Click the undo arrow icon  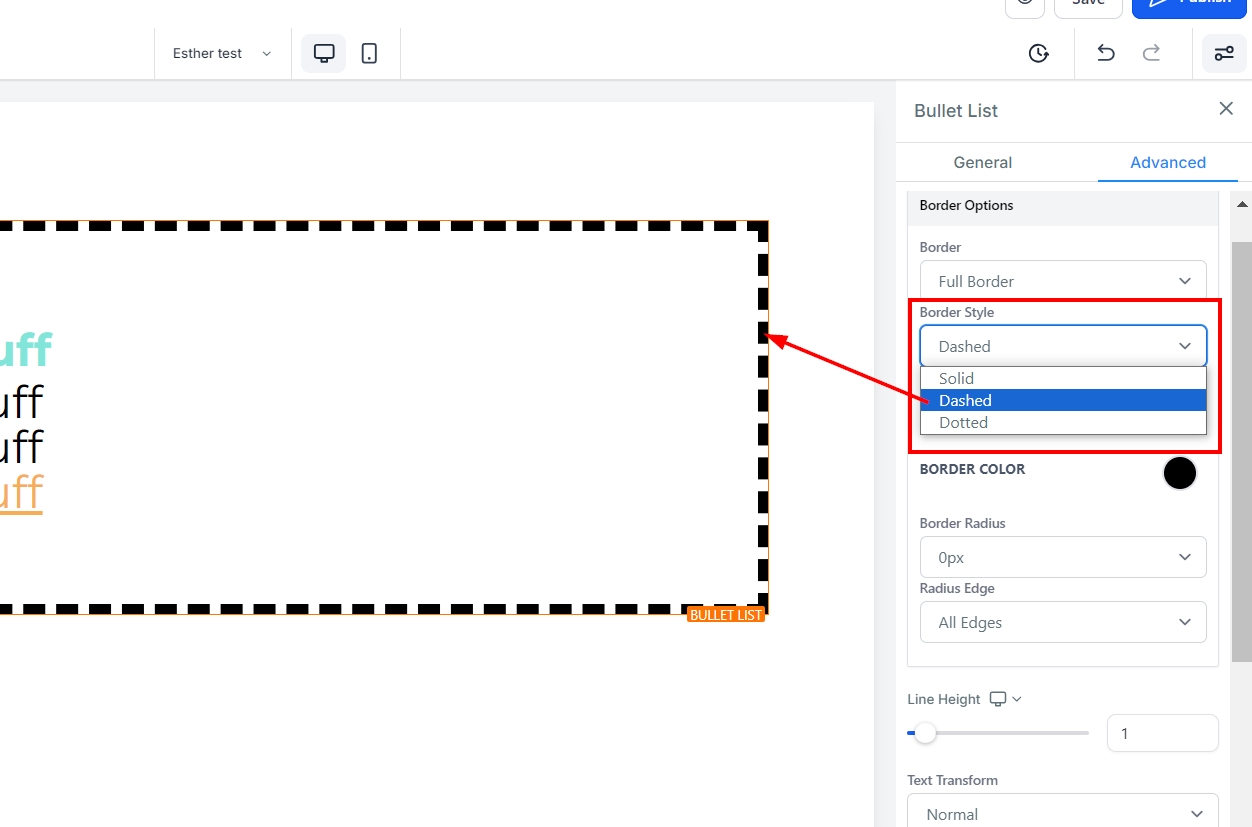(1105, 54)
